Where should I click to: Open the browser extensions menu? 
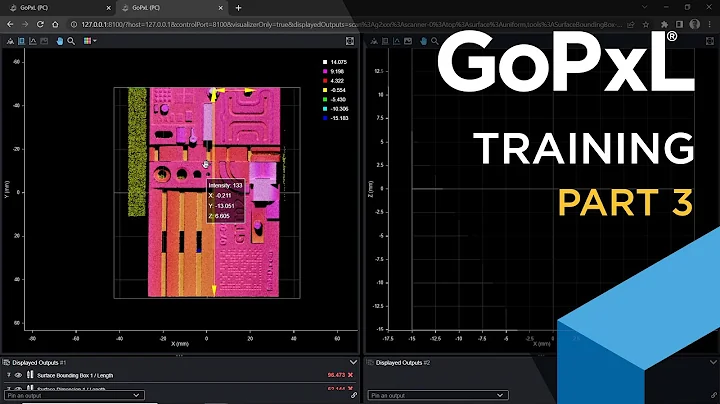[664, 24]
